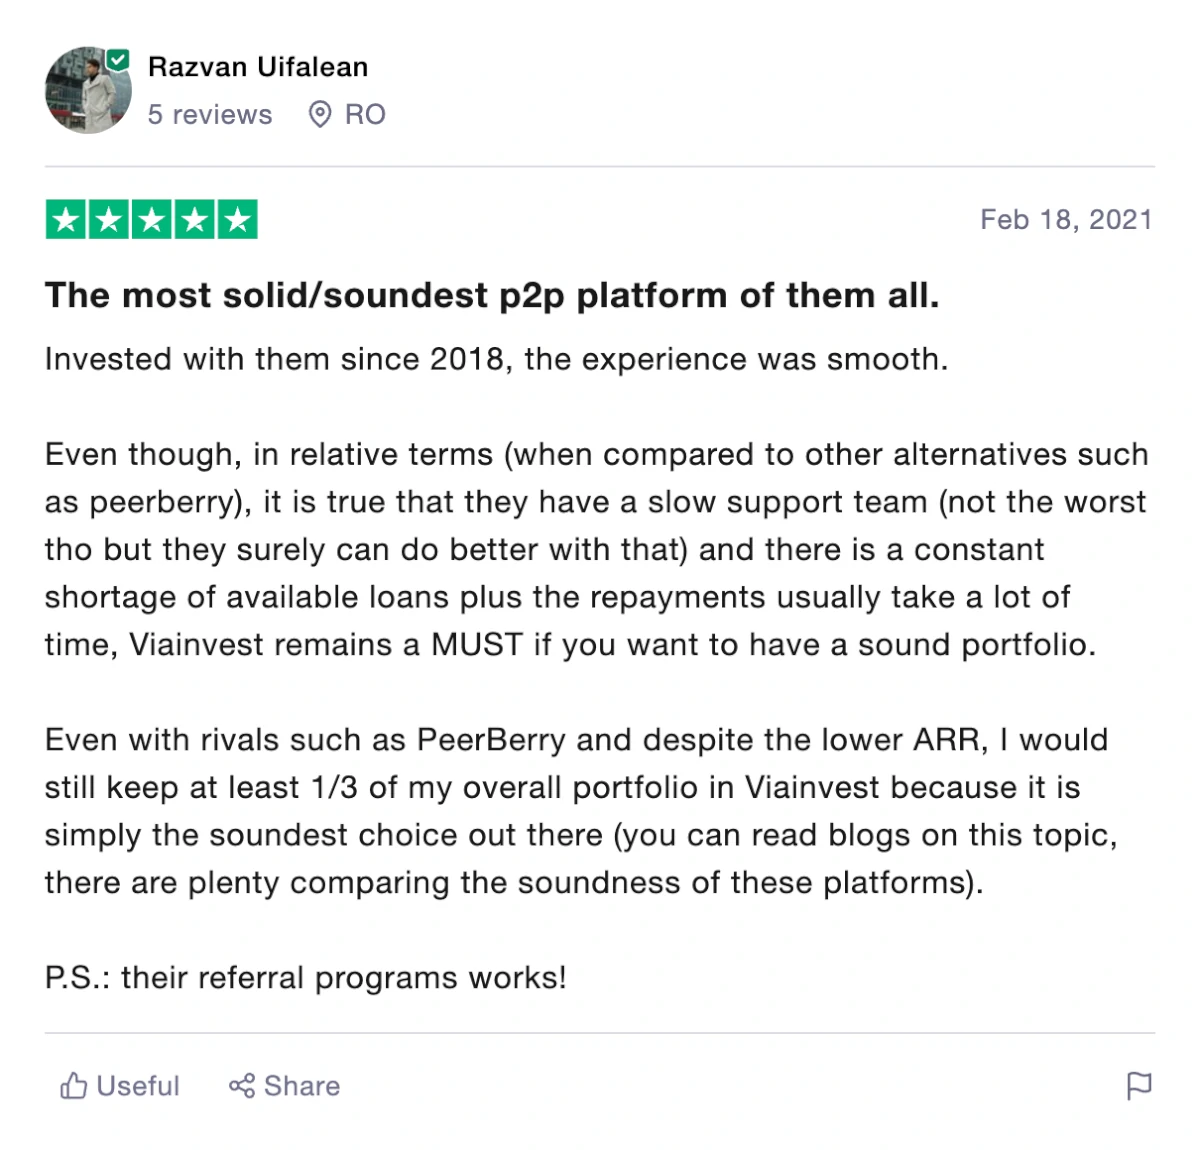Click the fourth green rating star
Screen dimensions: 1200x1150
coord(194,220)
